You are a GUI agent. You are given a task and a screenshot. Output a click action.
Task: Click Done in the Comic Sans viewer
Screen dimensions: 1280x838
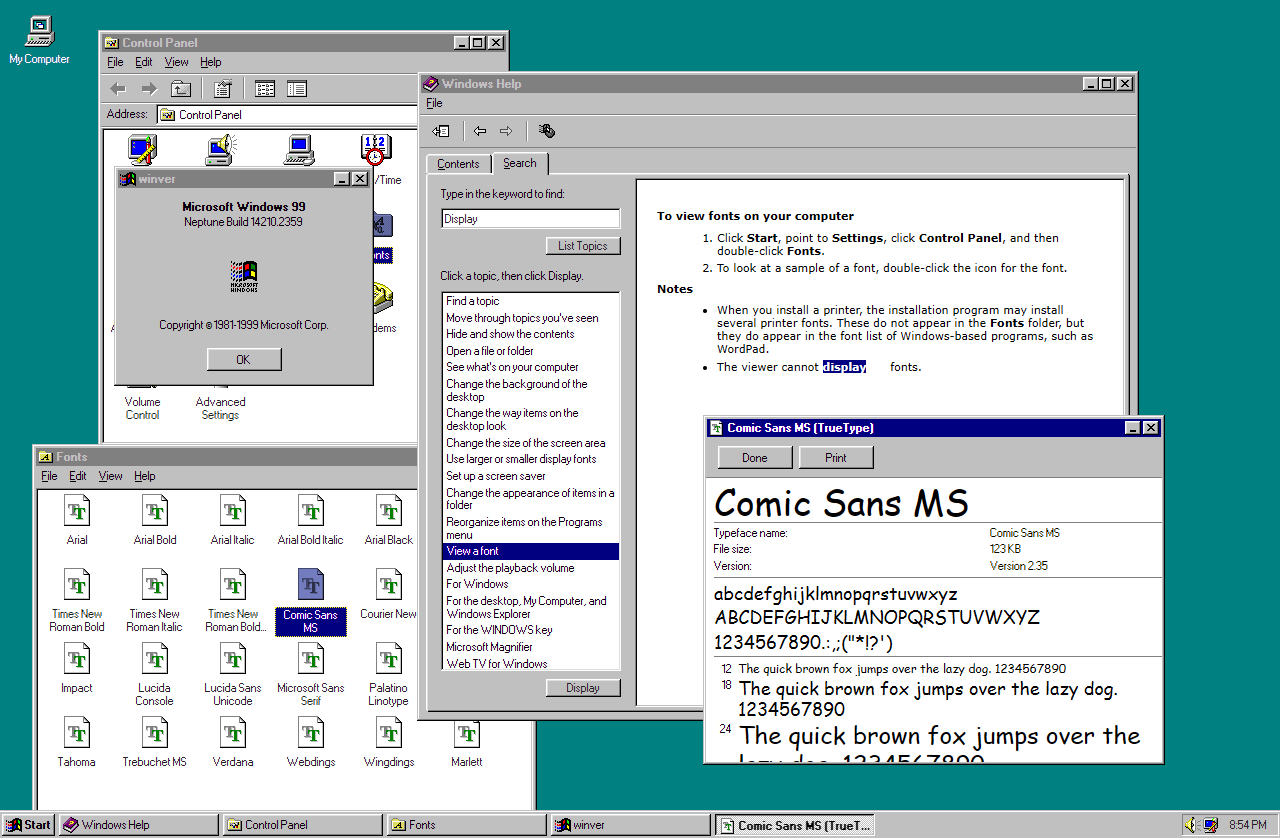pyautogui.click(x=755, y=458)
